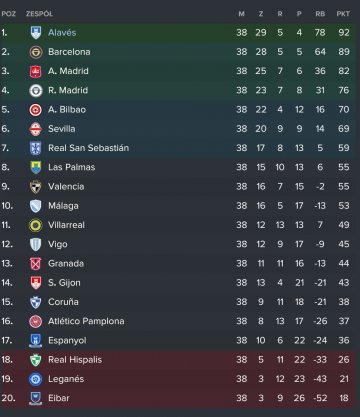Click the Villarreal yellow ring crest
This screenshot has width=360, height=417.
pos(36,225)
